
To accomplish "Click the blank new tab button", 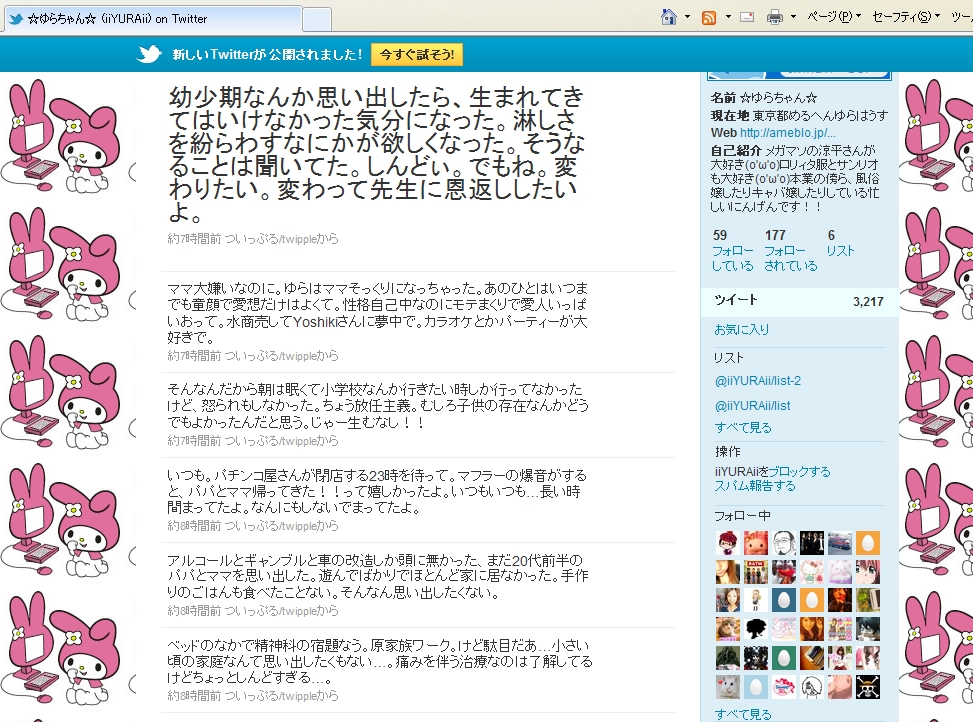I will point(316,19).
